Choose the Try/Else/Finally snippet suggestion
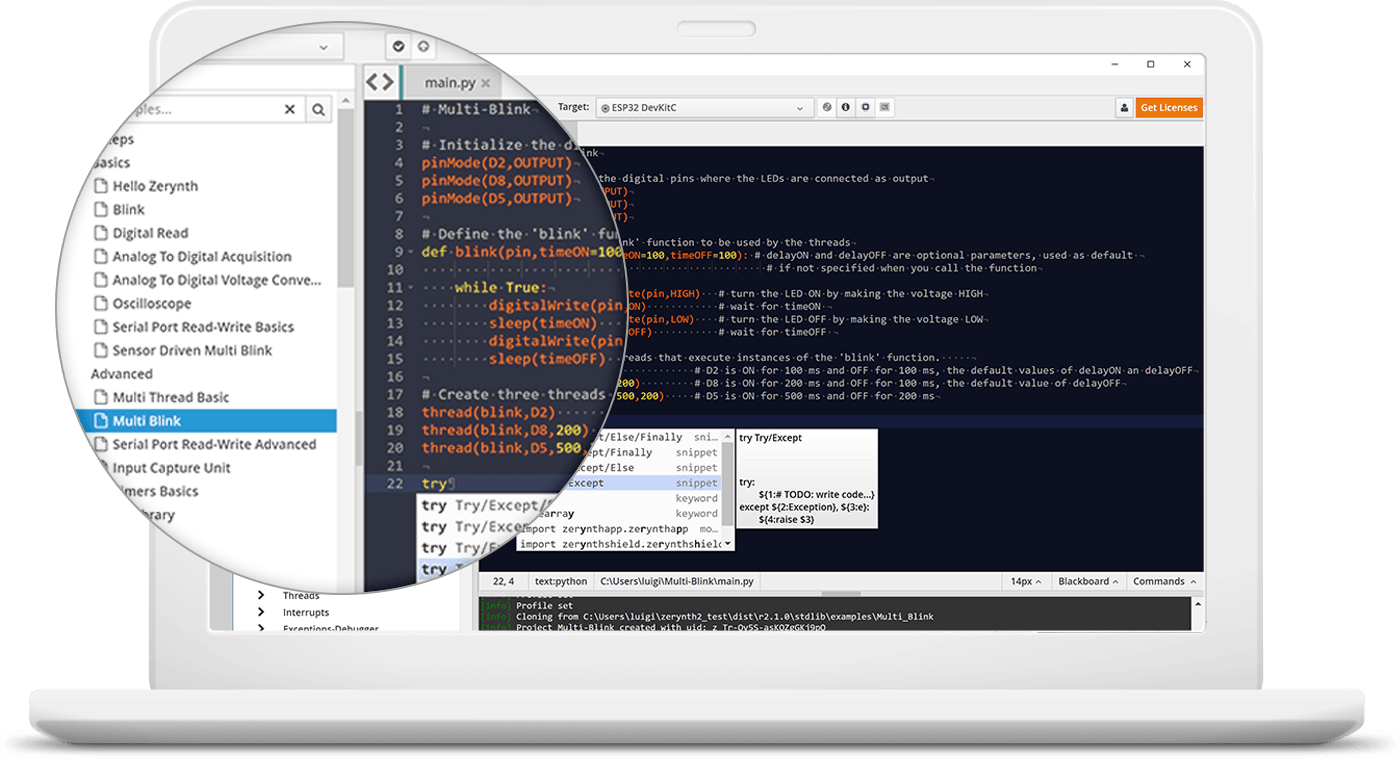 (654, 437)
